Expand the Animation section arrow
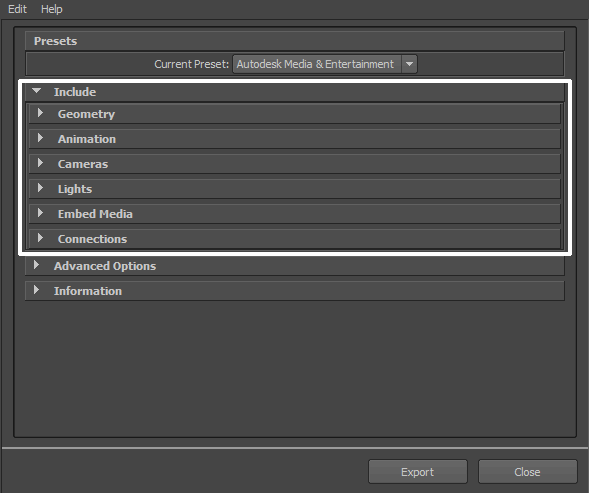The image size is (589, 493). coord(41,138)
